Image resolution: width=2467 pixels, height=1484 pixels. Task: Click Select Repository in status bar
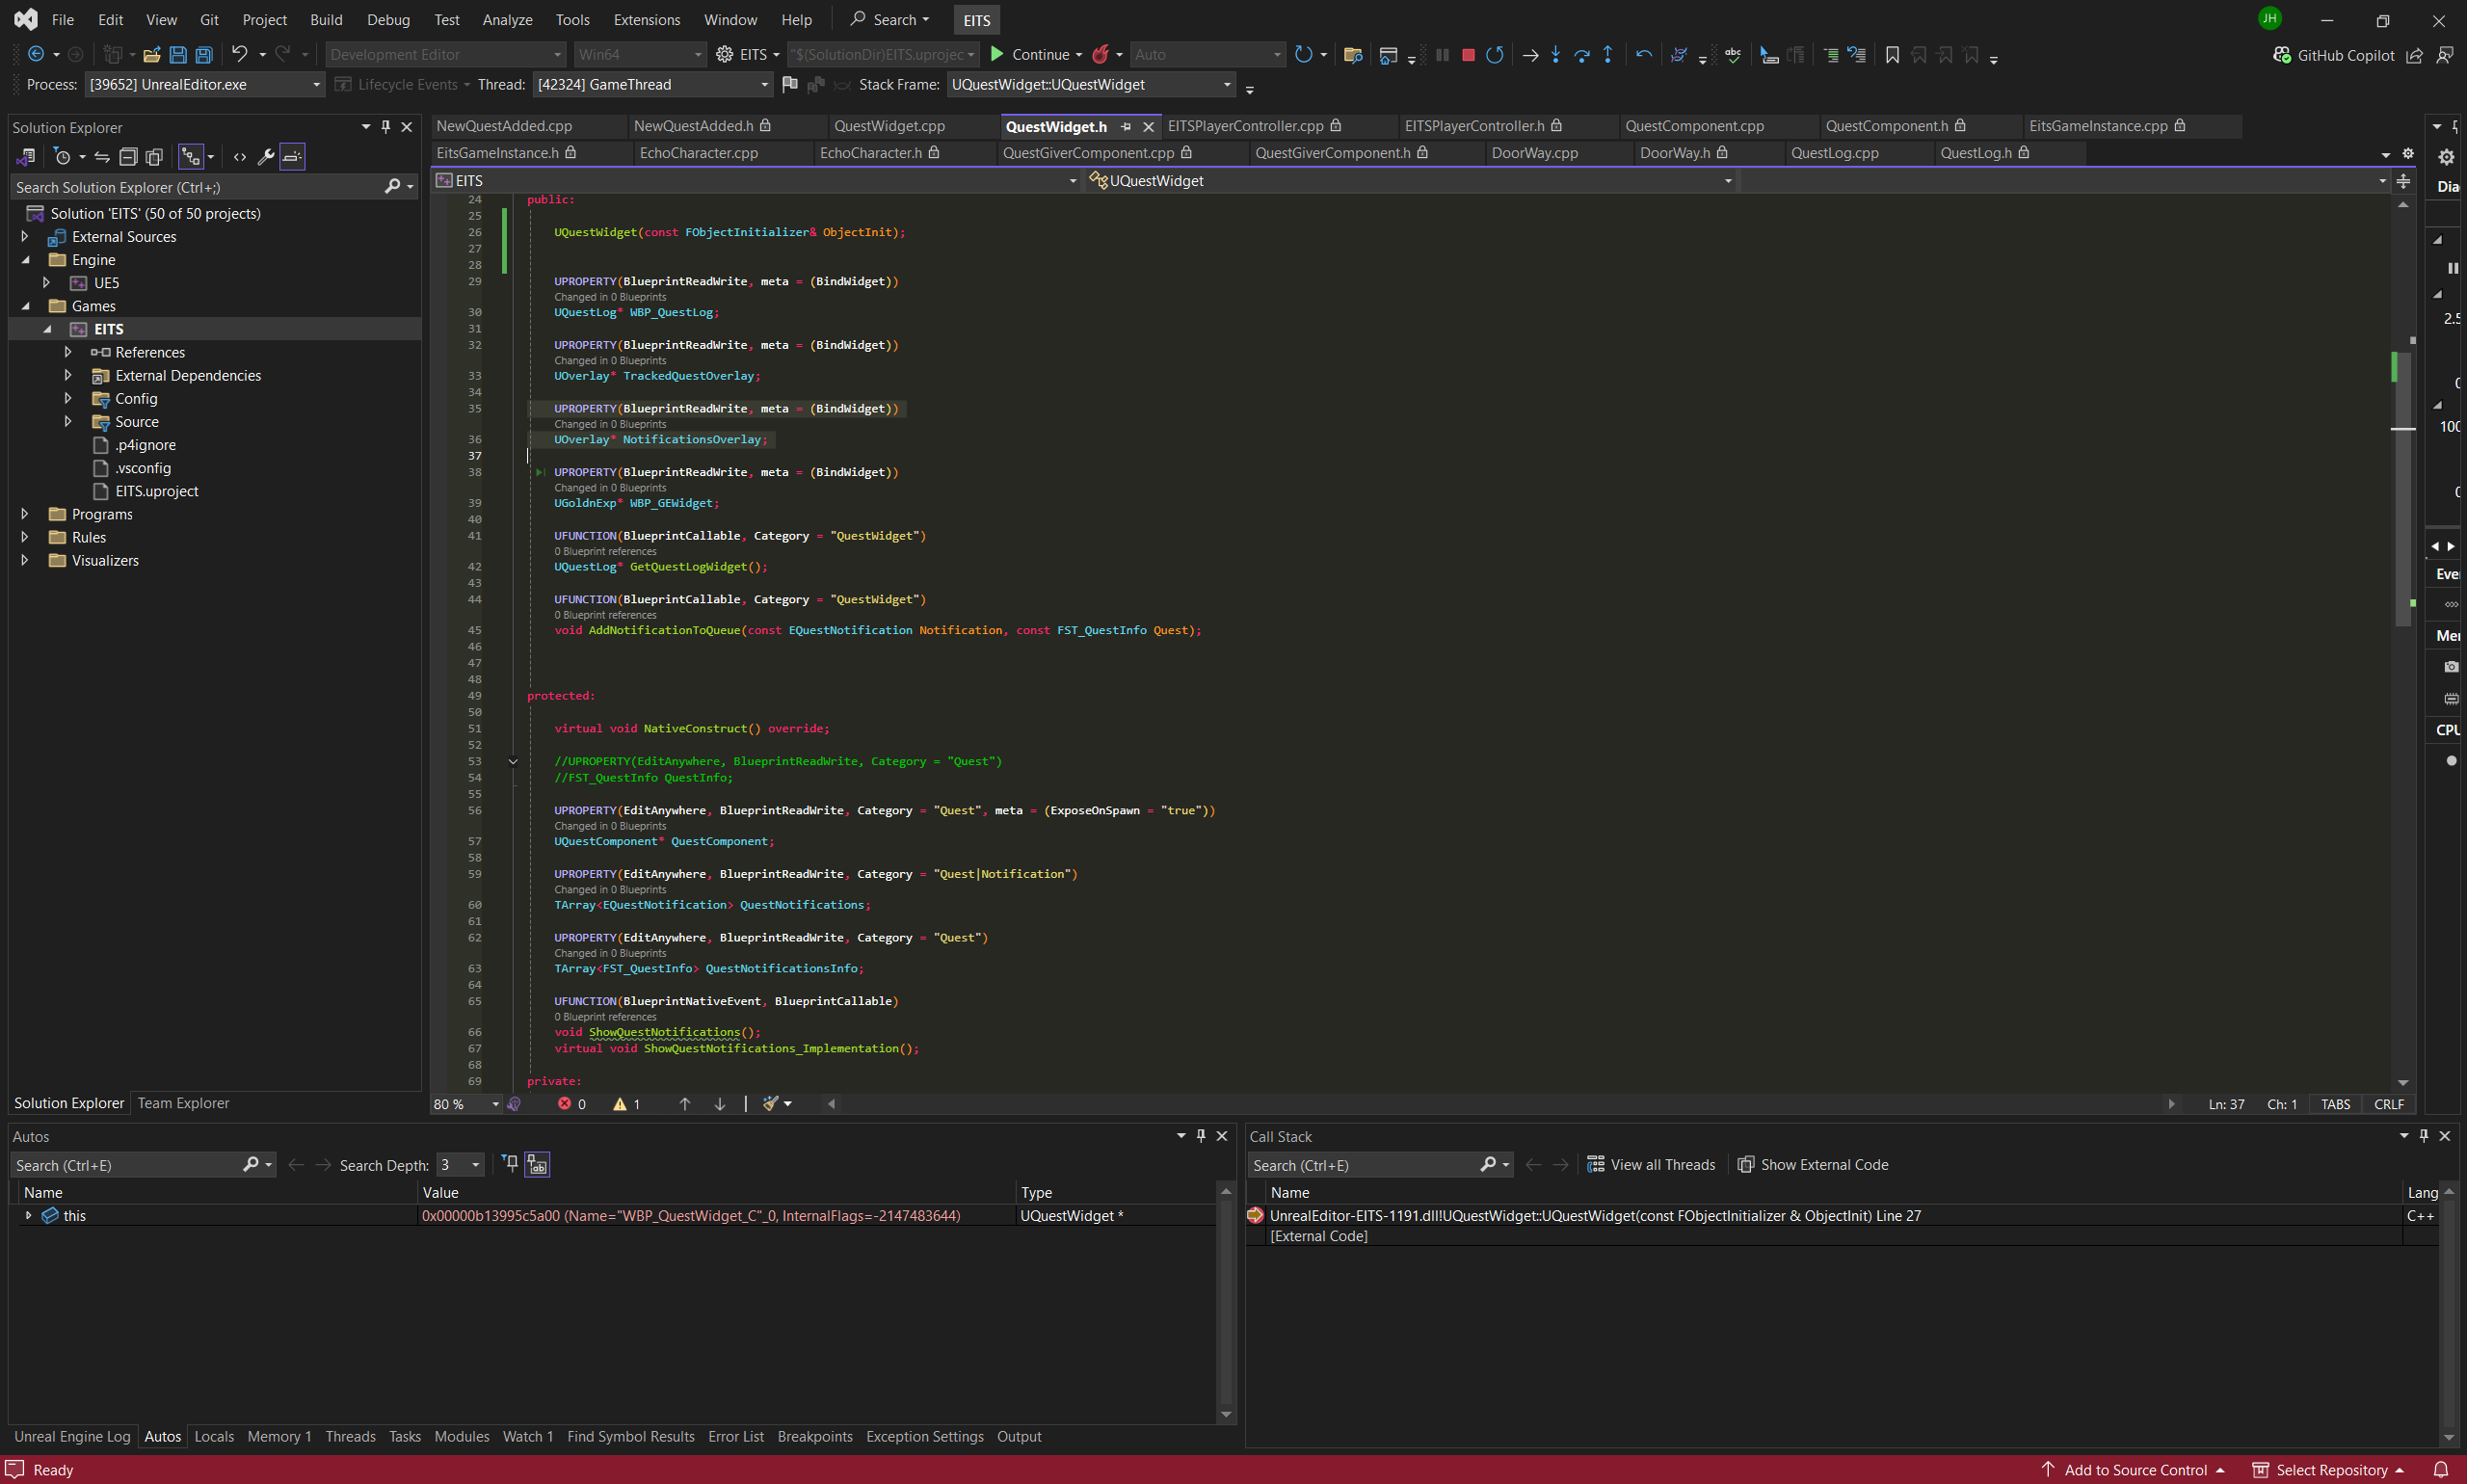point(2328,1469)
